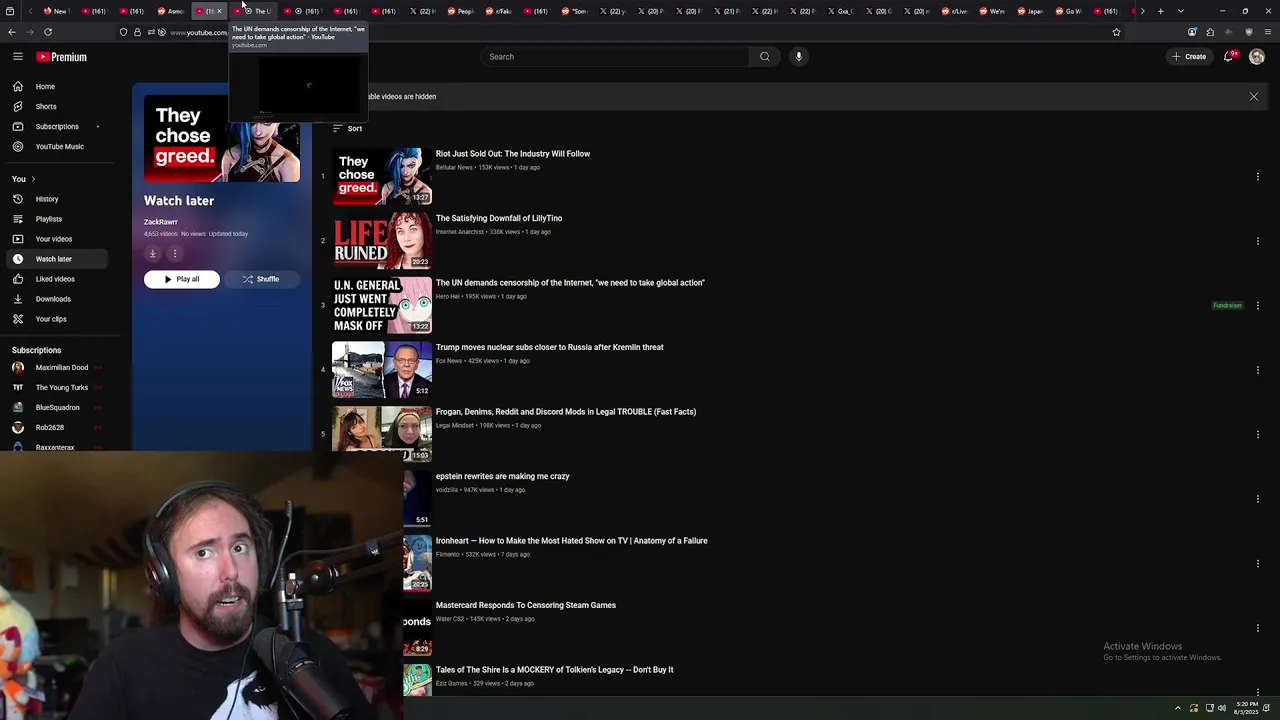
Task: Switch to the r/Live browser tab
Action: pyautogui.click(x=954, y=11)
